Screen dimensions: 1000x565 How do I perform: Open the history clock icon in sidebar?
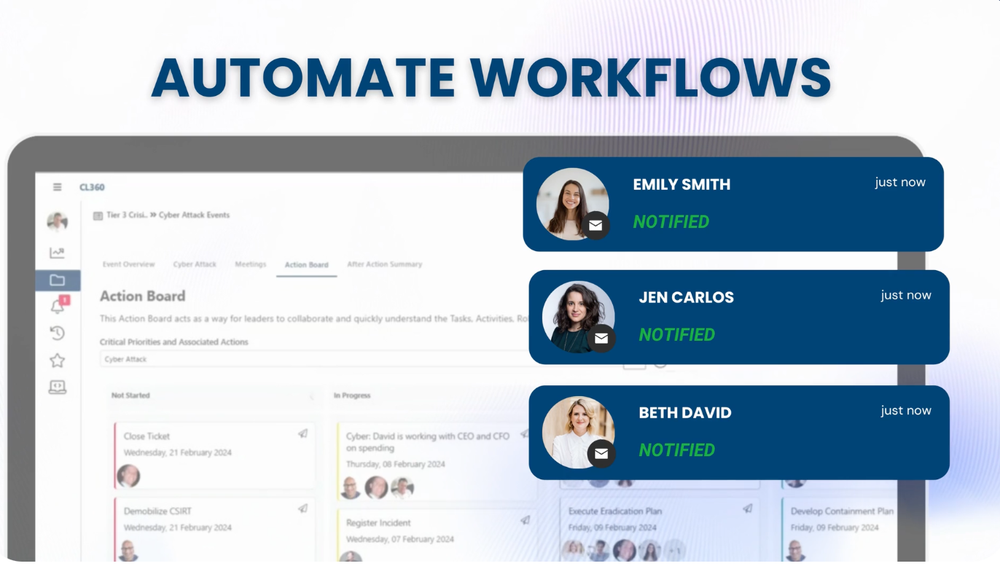[x=57, y=333]
